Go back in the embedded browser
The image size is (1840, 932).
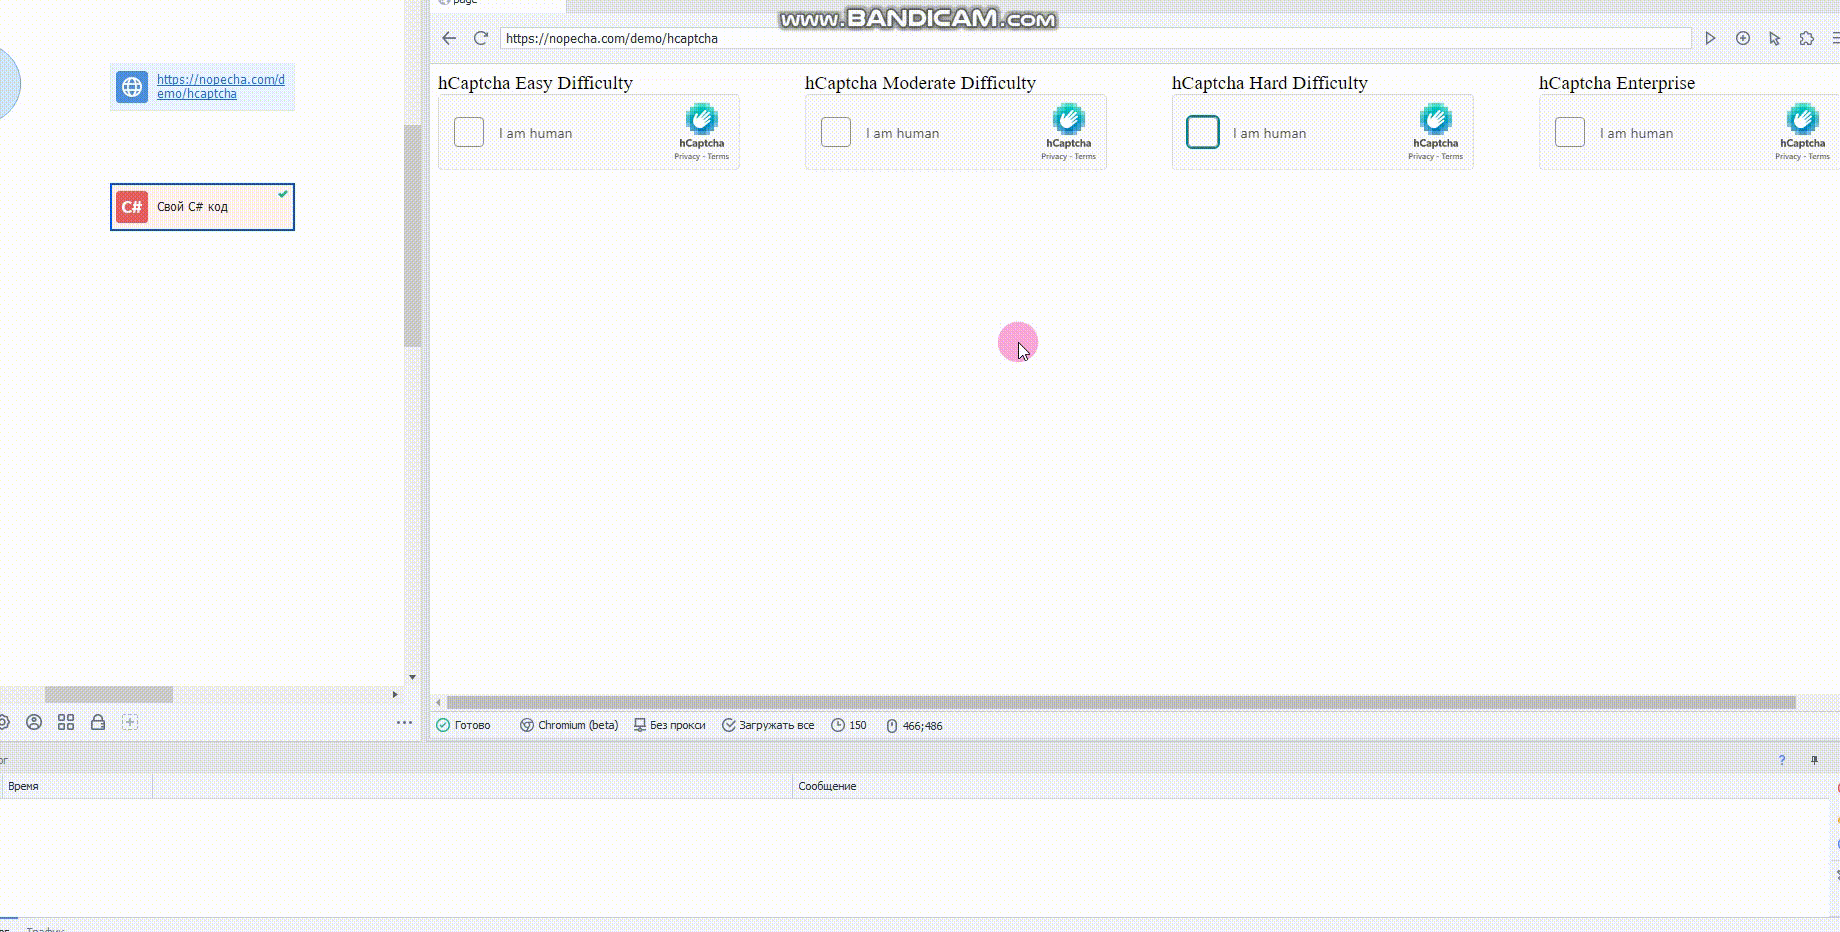click(449, 38)
